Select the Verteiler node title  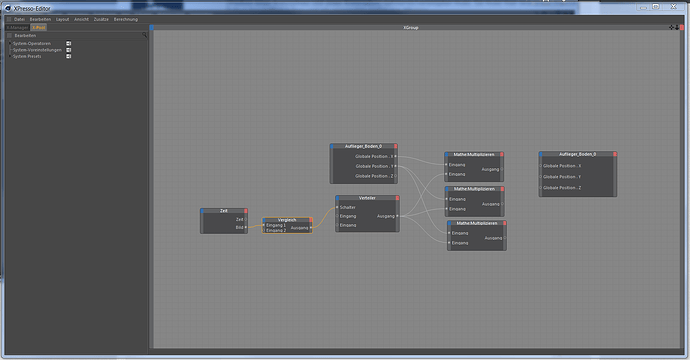pos(367,198)
